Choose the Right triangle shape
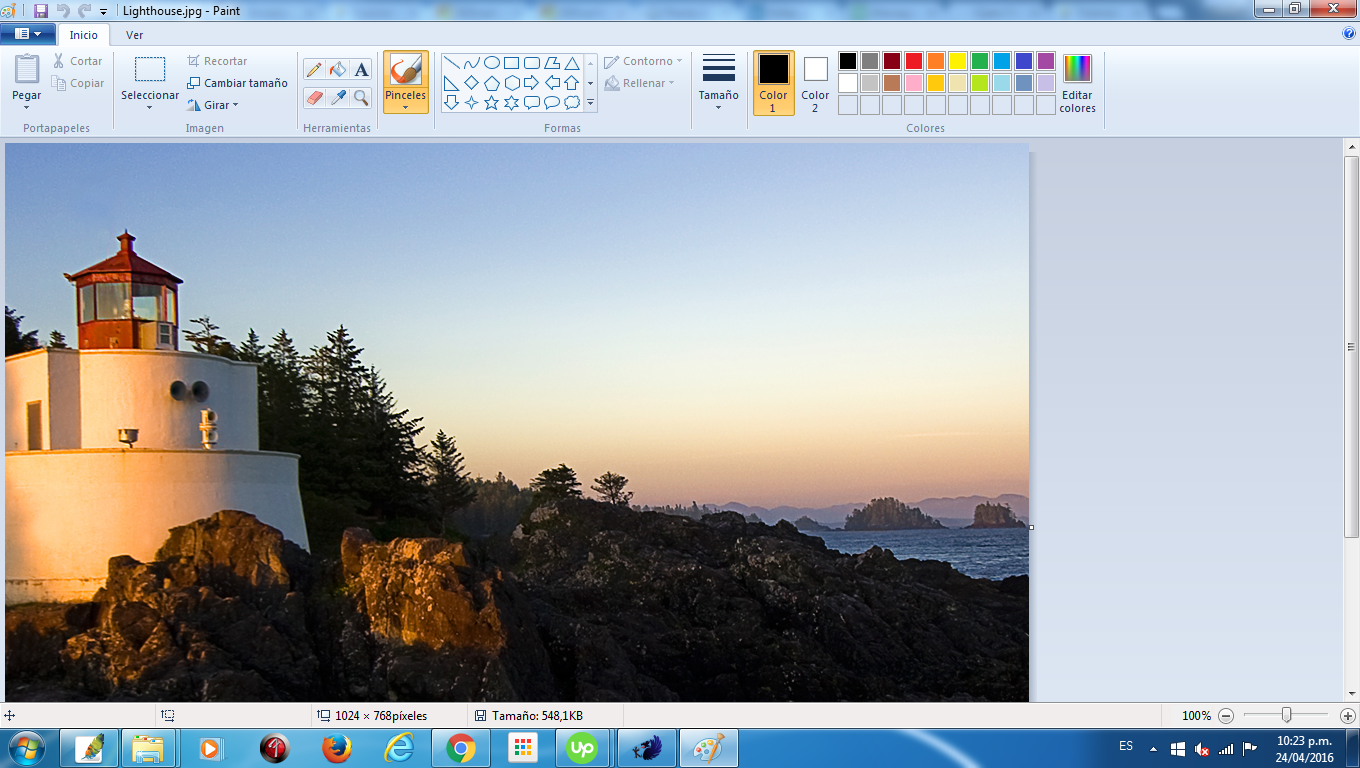Screen dimensions: 1360x768 click(x=452, y=83)
